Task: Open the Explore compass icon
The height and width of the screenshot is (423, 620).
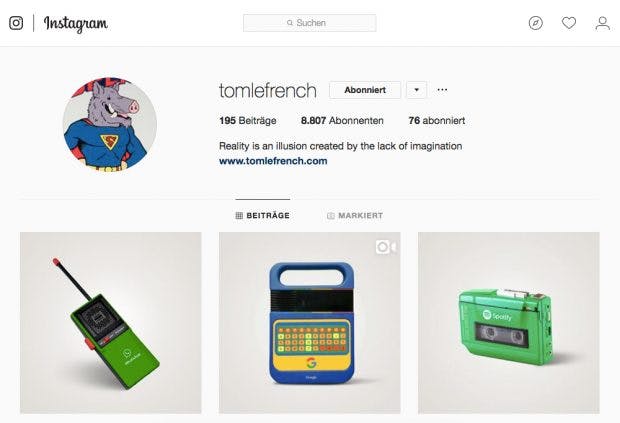Action: tap(535, 23)
